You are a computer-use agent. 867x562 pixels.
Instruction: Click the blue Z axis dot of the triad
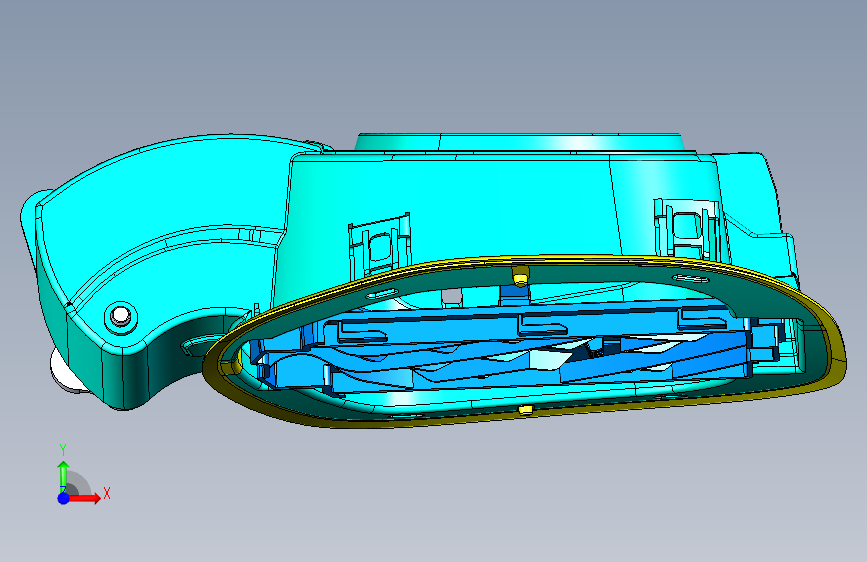pos(64,498)
